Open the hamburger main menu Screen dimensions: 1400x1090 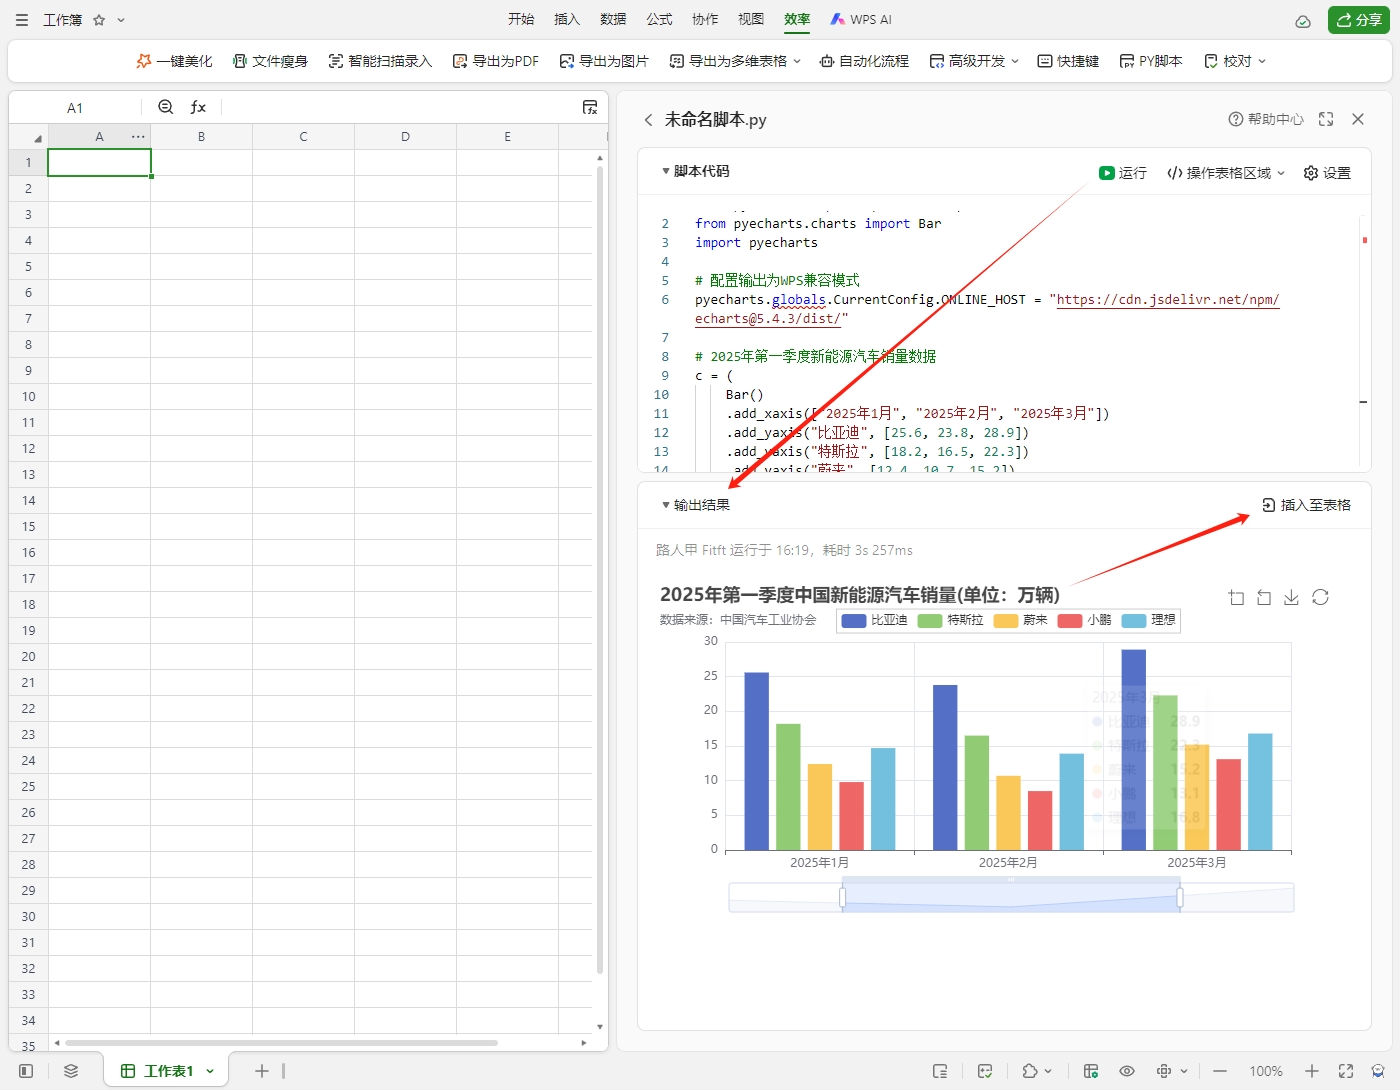(x=22, y=20)
